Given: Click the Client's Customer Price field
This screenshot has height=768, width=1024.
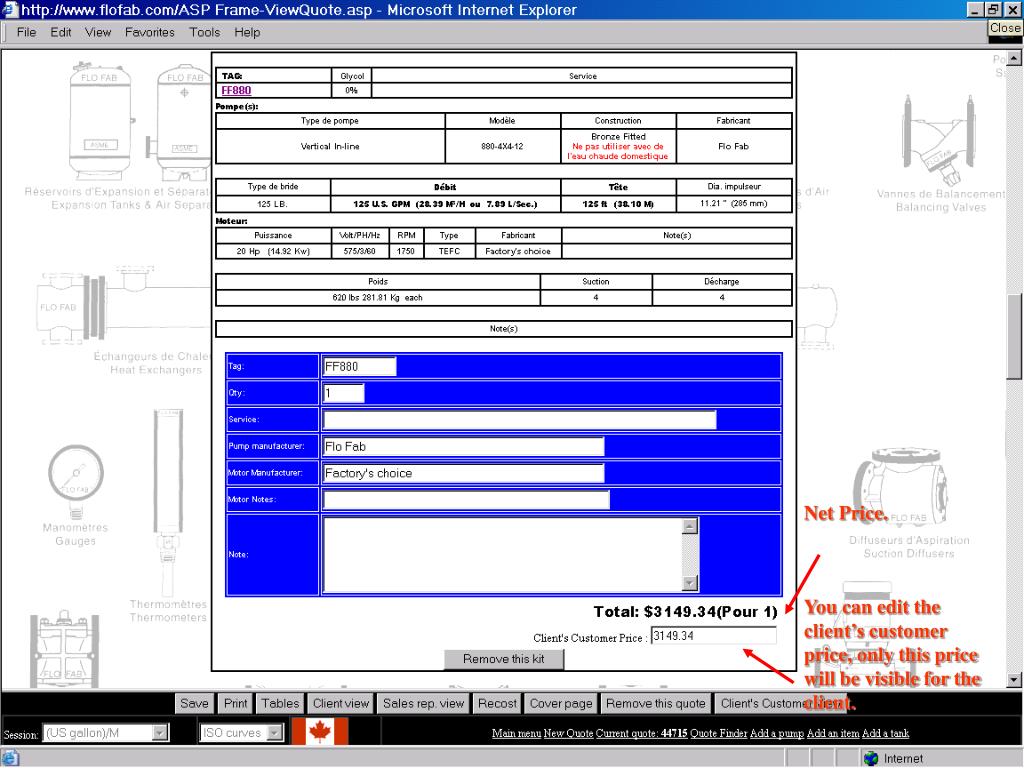Looking at the screenshot, I should [714, 635].
